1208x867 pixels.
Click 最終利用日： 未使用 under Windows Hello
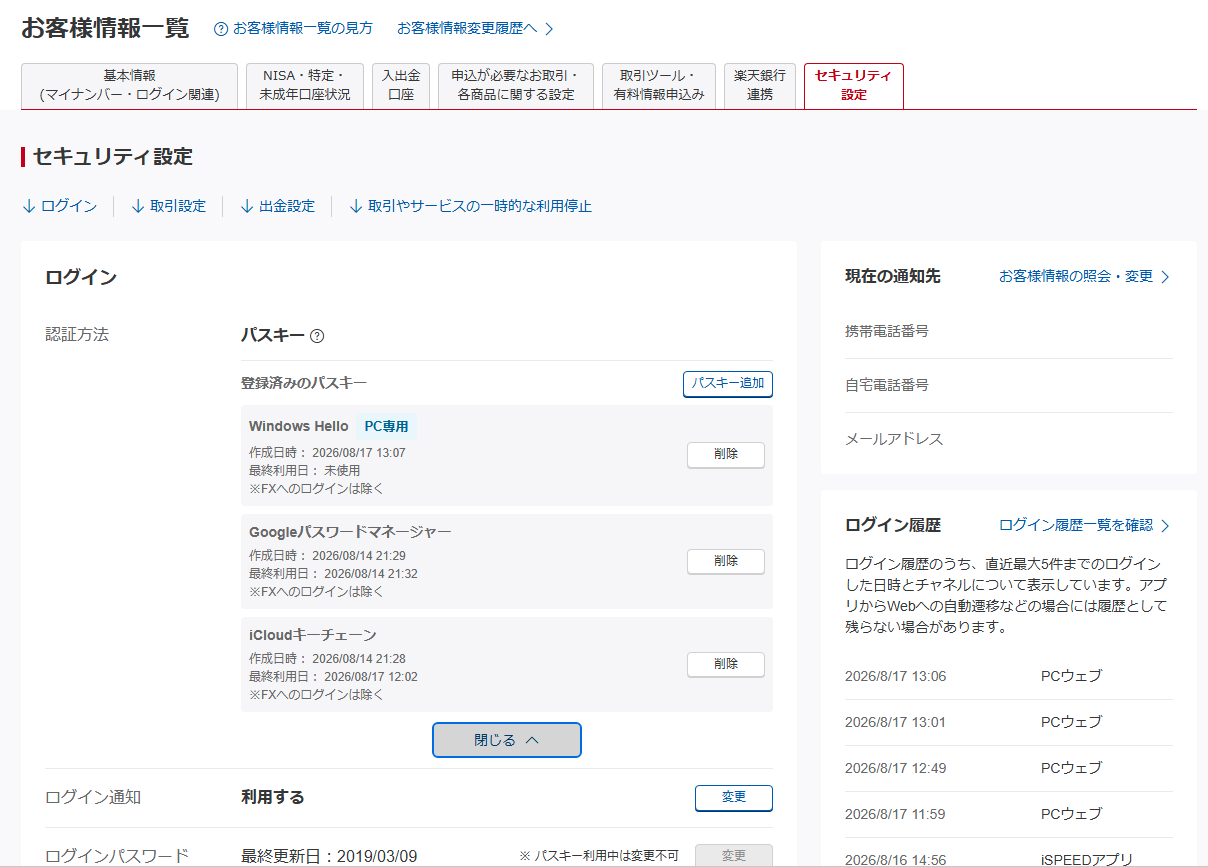[304, 470]
